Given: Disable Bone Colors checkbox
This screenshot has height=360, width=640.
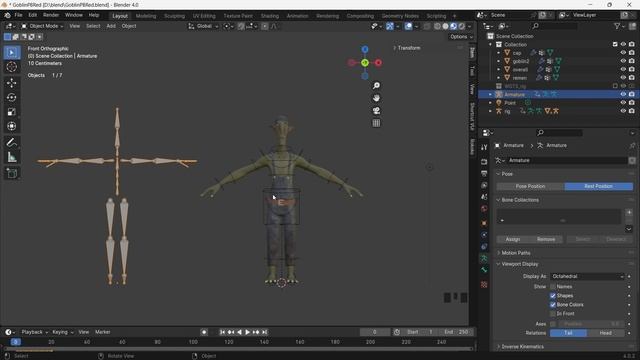Looking at the screenshot, I should [553, 305].
